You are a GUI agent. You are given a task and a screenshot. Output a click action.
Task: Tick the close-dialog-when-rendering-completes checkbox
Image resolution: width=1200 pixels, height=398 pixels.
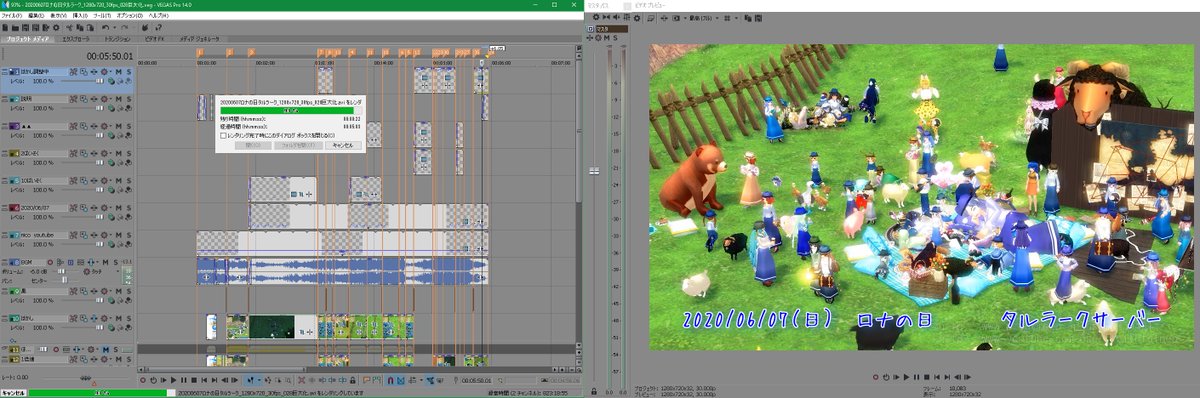click(x=222, y=135)
